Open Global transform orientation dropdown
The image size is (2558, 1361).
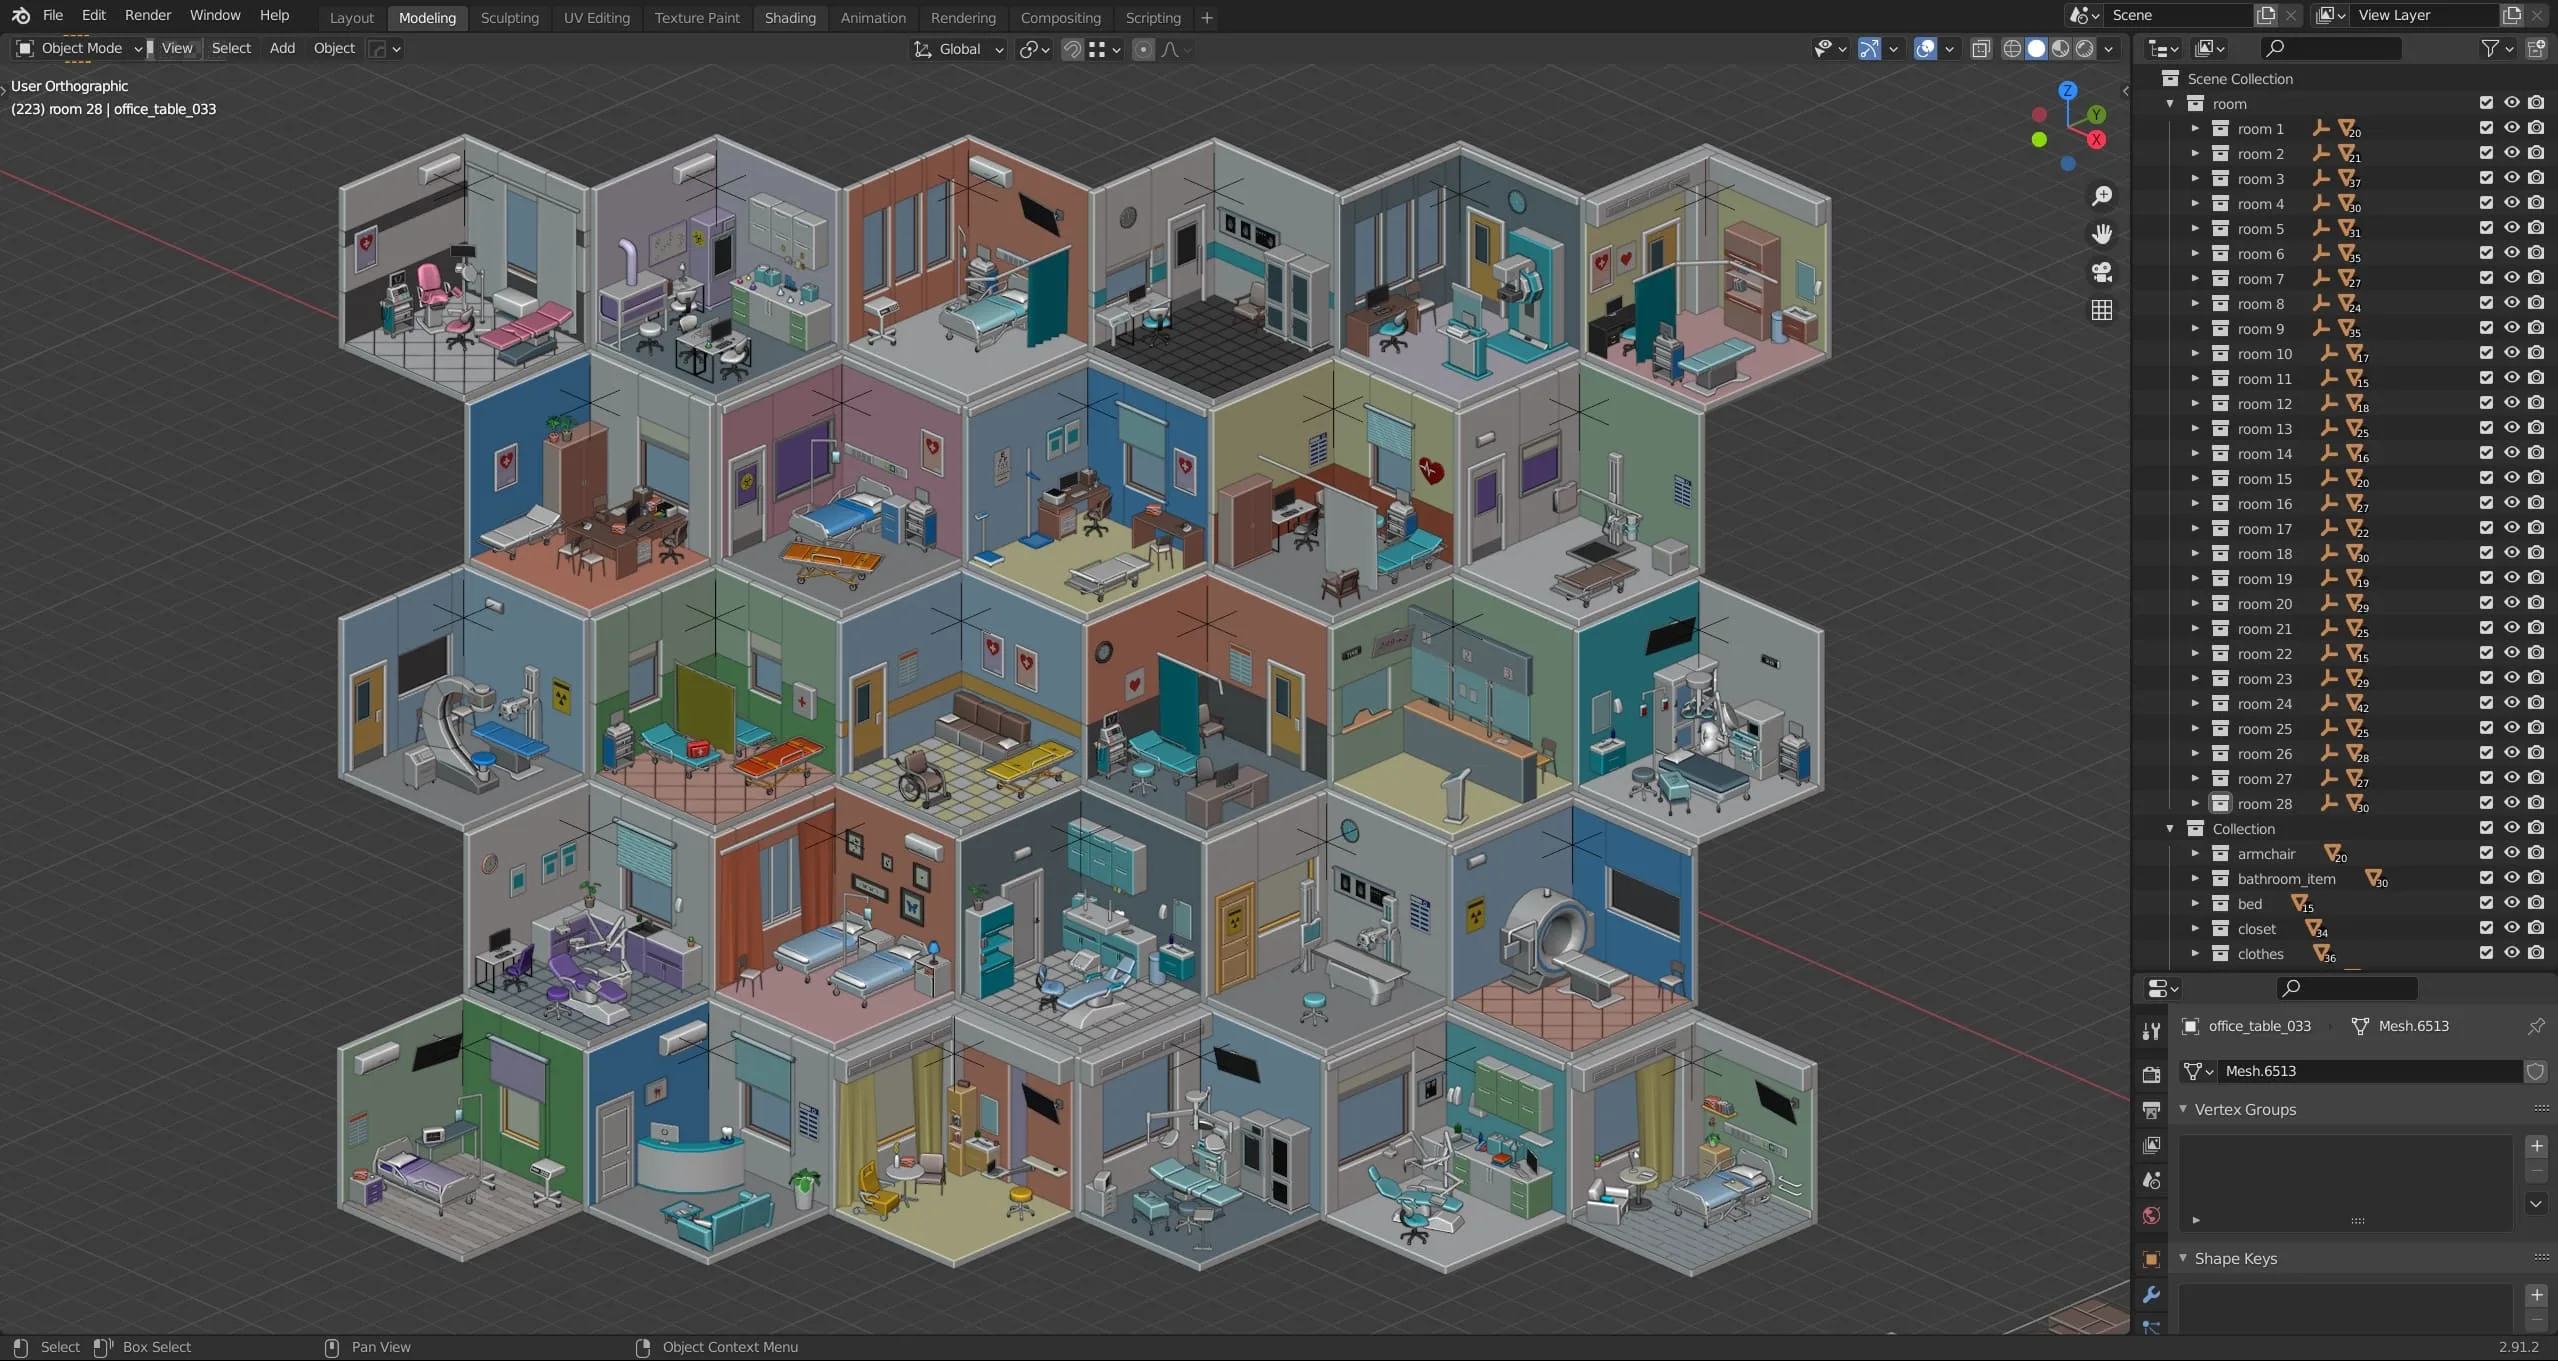959,49
